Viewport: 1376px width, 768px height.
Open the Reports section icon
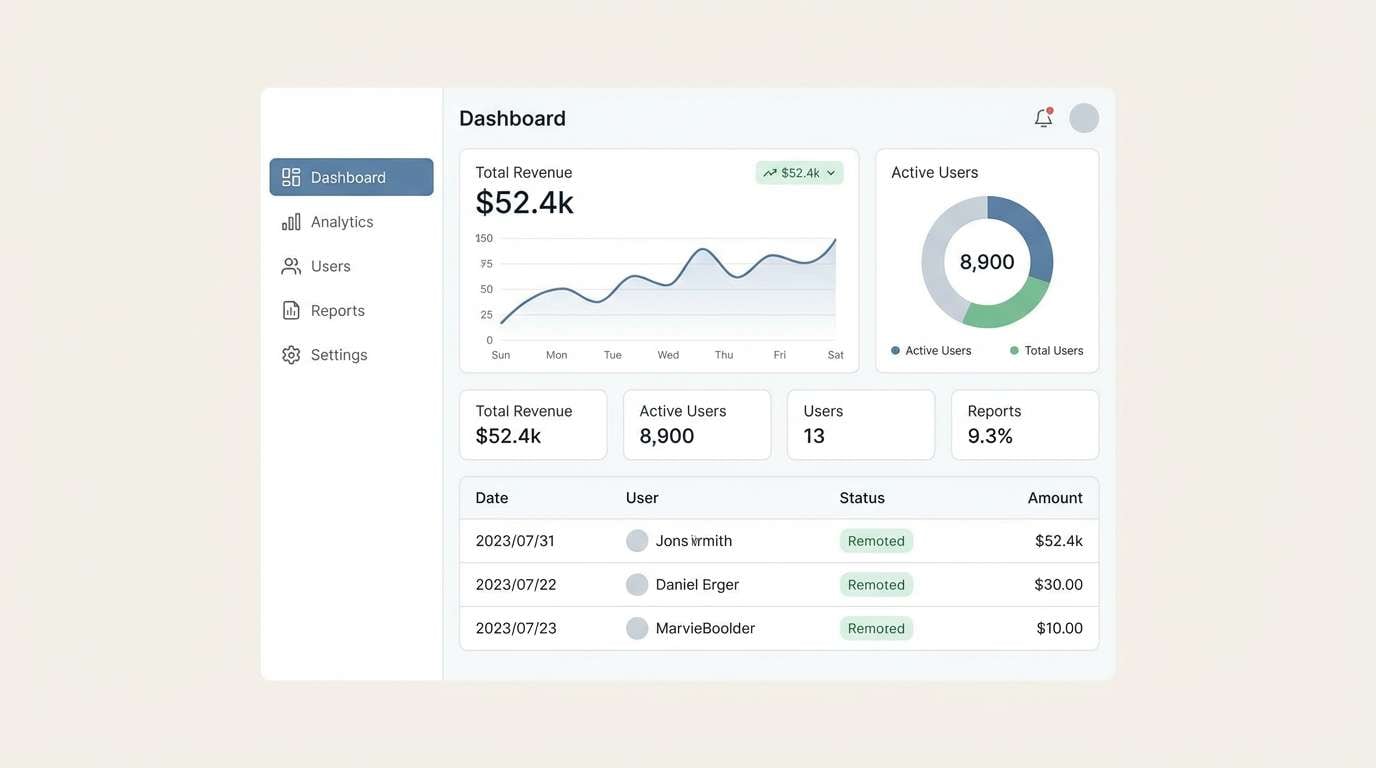[x=290, y=309]
